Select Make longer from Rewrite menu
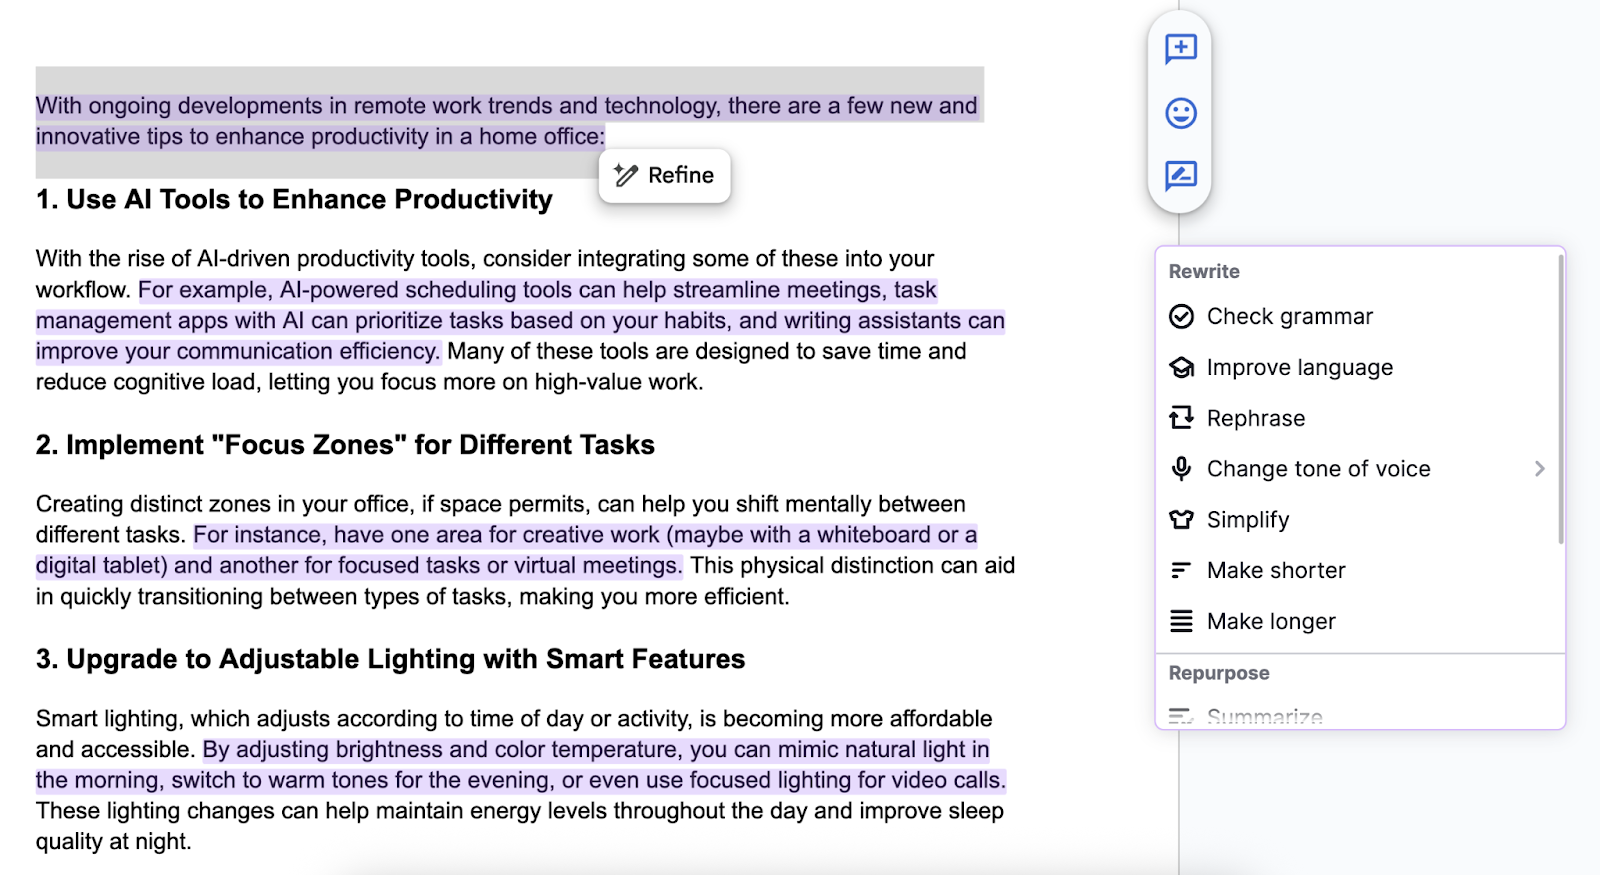1600x875 pixels. 1271,622
